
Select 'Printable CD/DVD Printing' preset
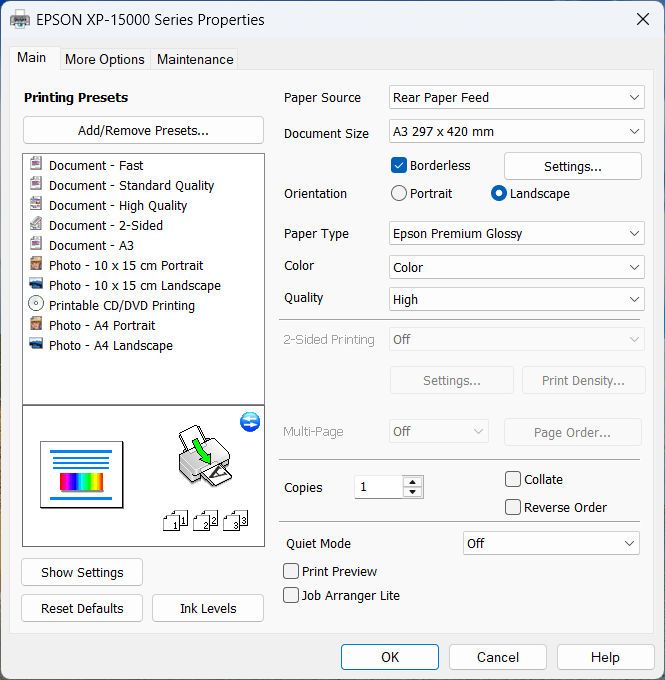coord(122,305)
